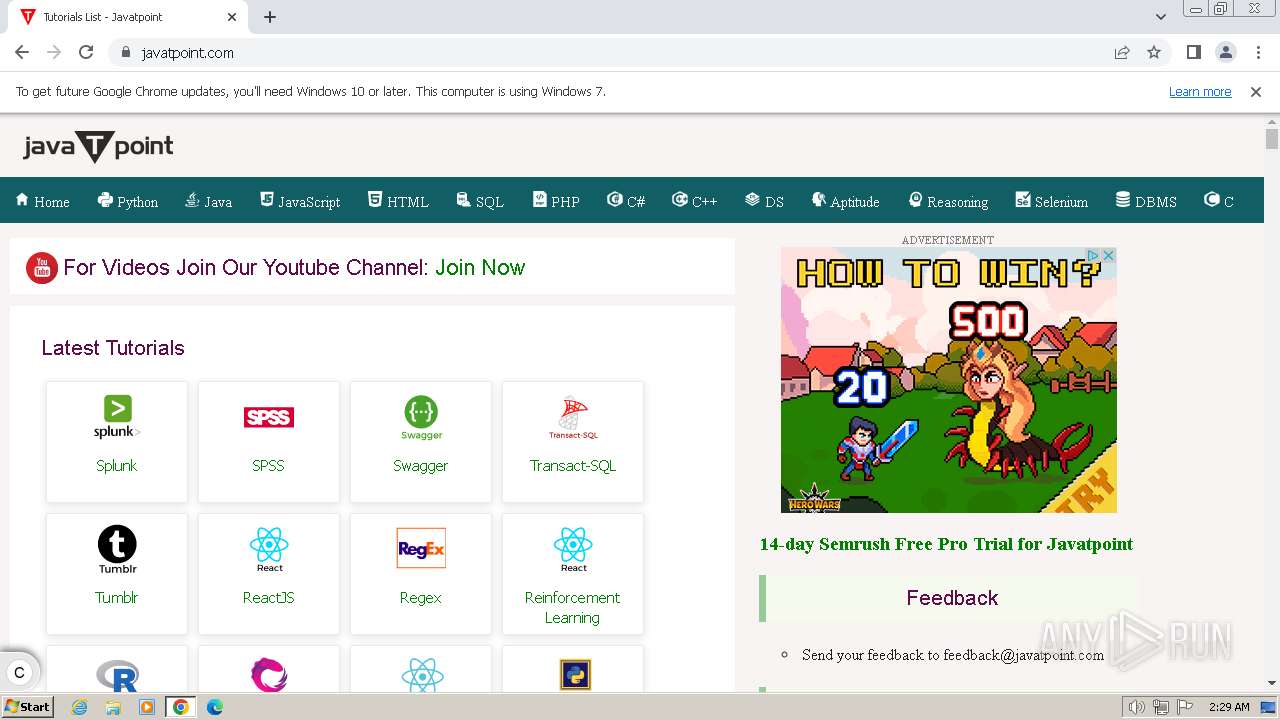Screen dimensions: 1280x720
Task: Open the DBMS nav item
Action: [1146, 201]
